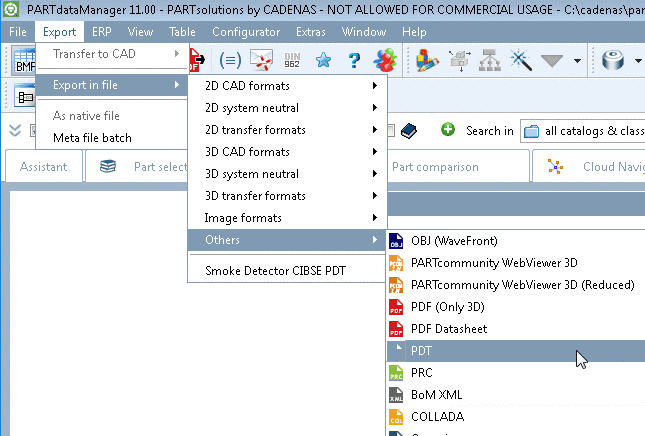
Task: Open dropdown arrow next to triangle icon
Action: 577,61
